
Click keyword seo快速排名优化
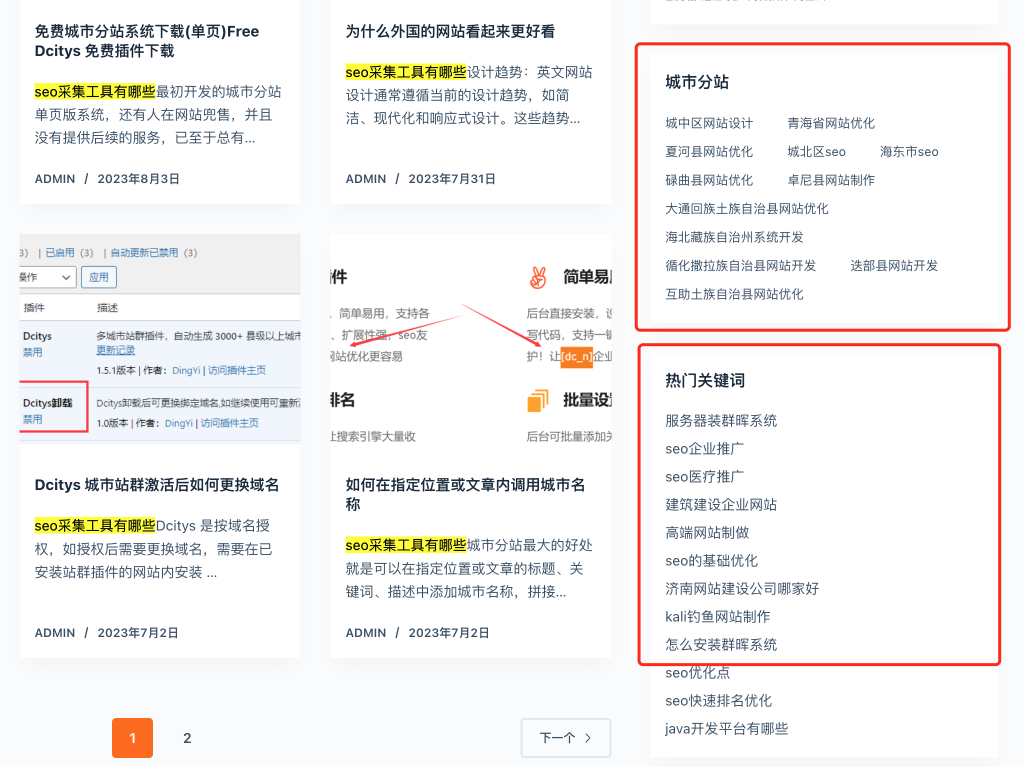(x=719, y=701)
